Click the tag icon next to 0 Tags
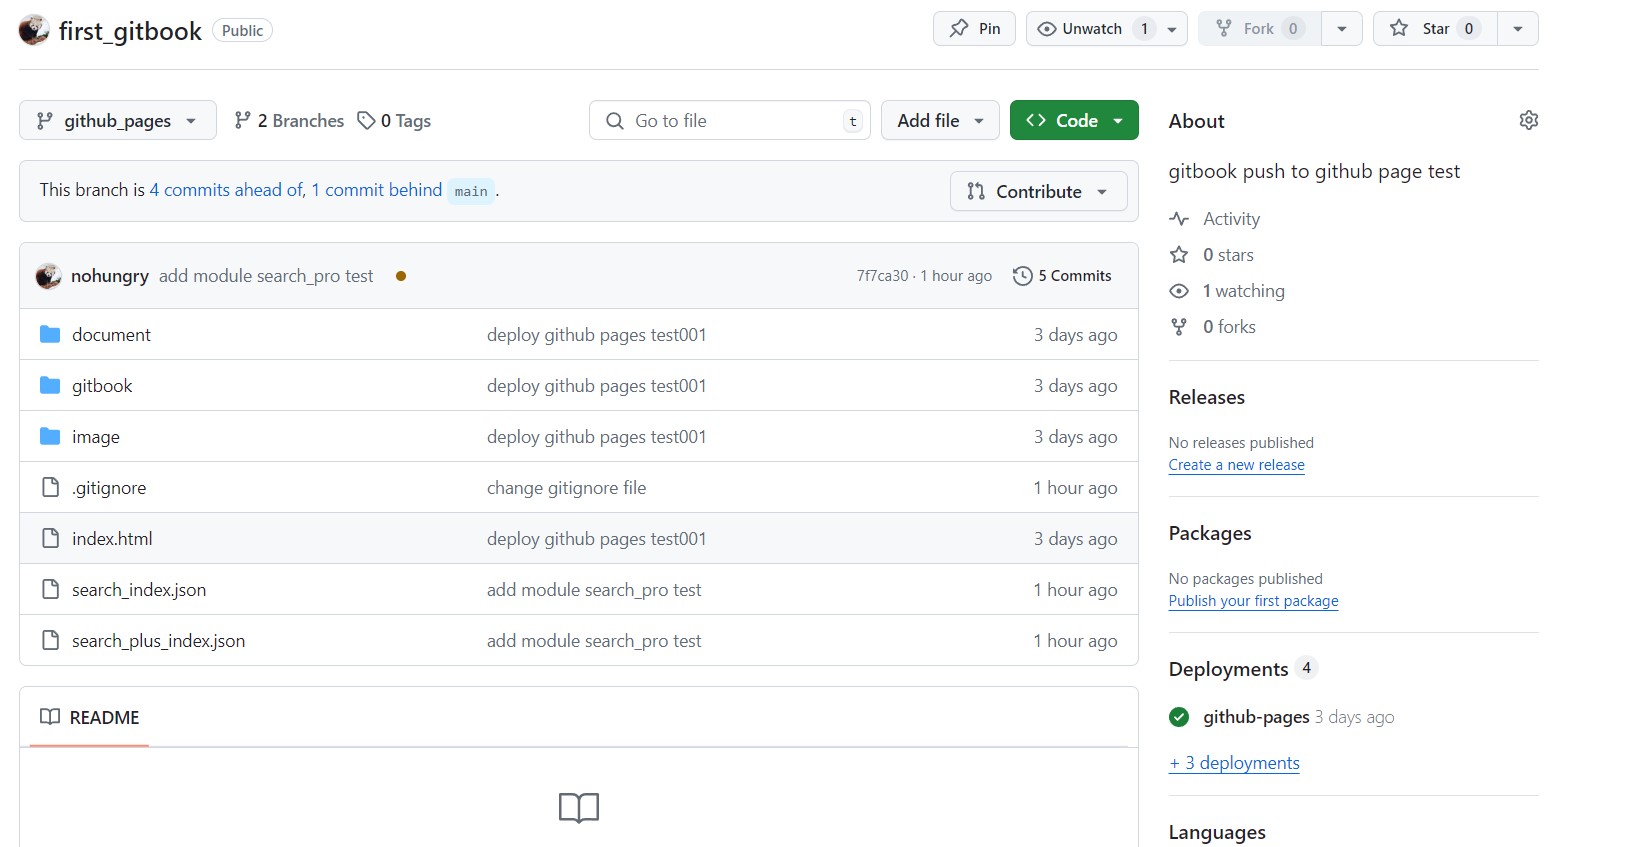 pos(366,121)
